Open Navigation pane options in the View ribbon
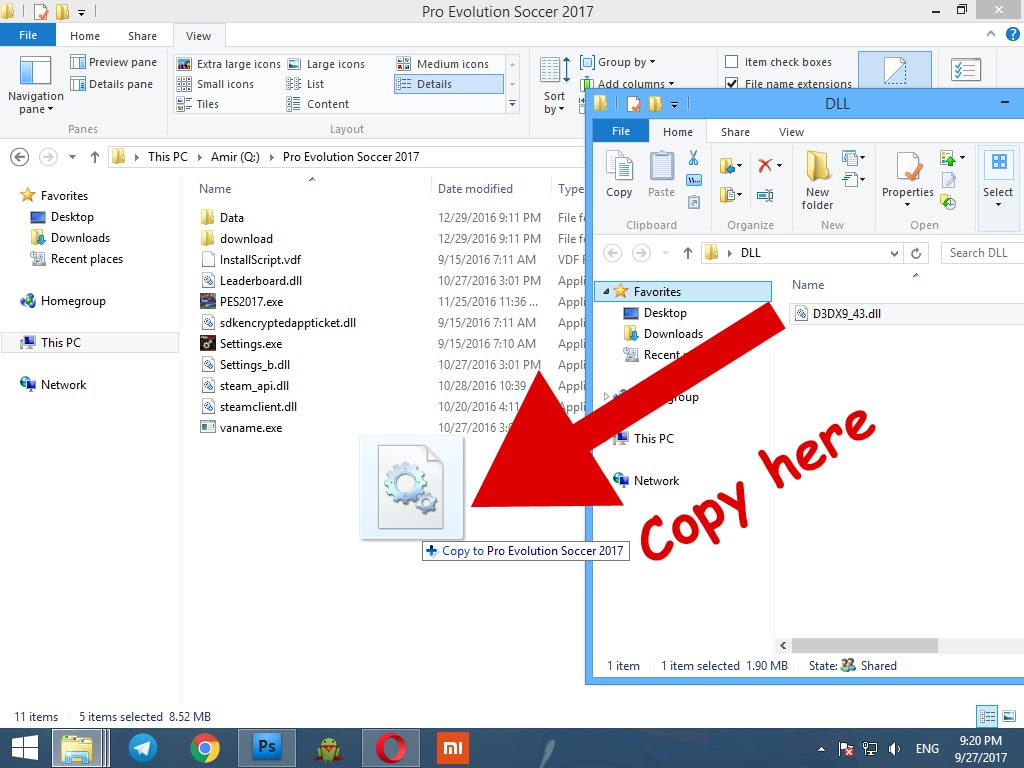This screenshot has height=768, width=1024. coord(35,86)
